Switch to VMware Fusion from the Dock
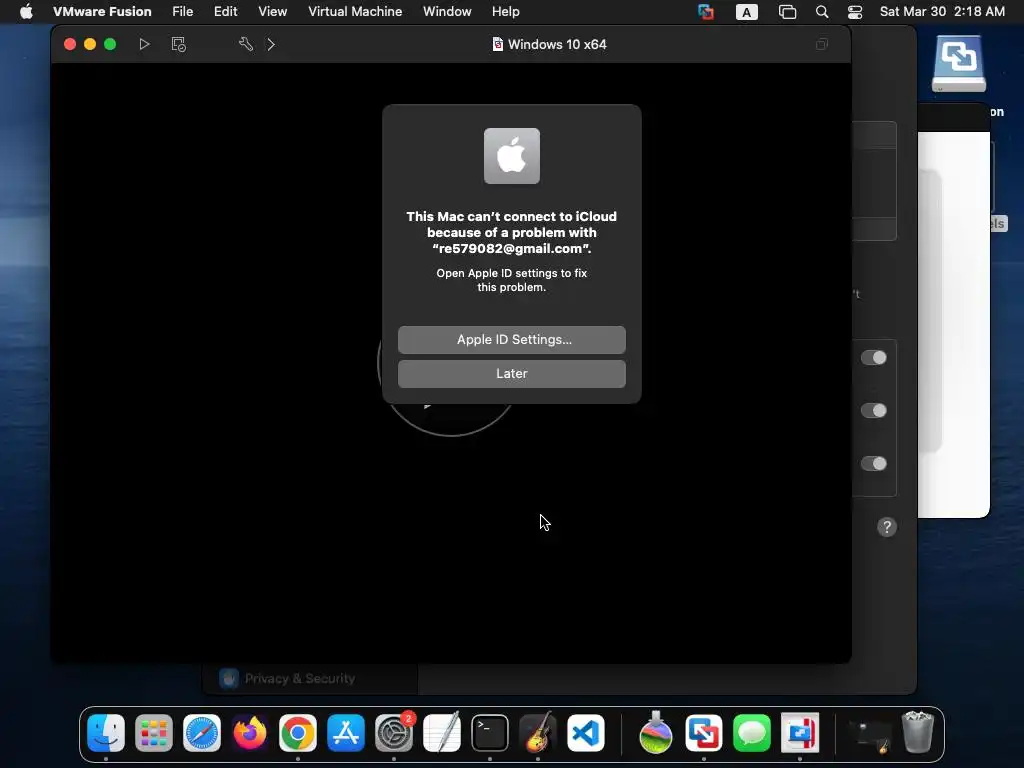 [704, 733]
